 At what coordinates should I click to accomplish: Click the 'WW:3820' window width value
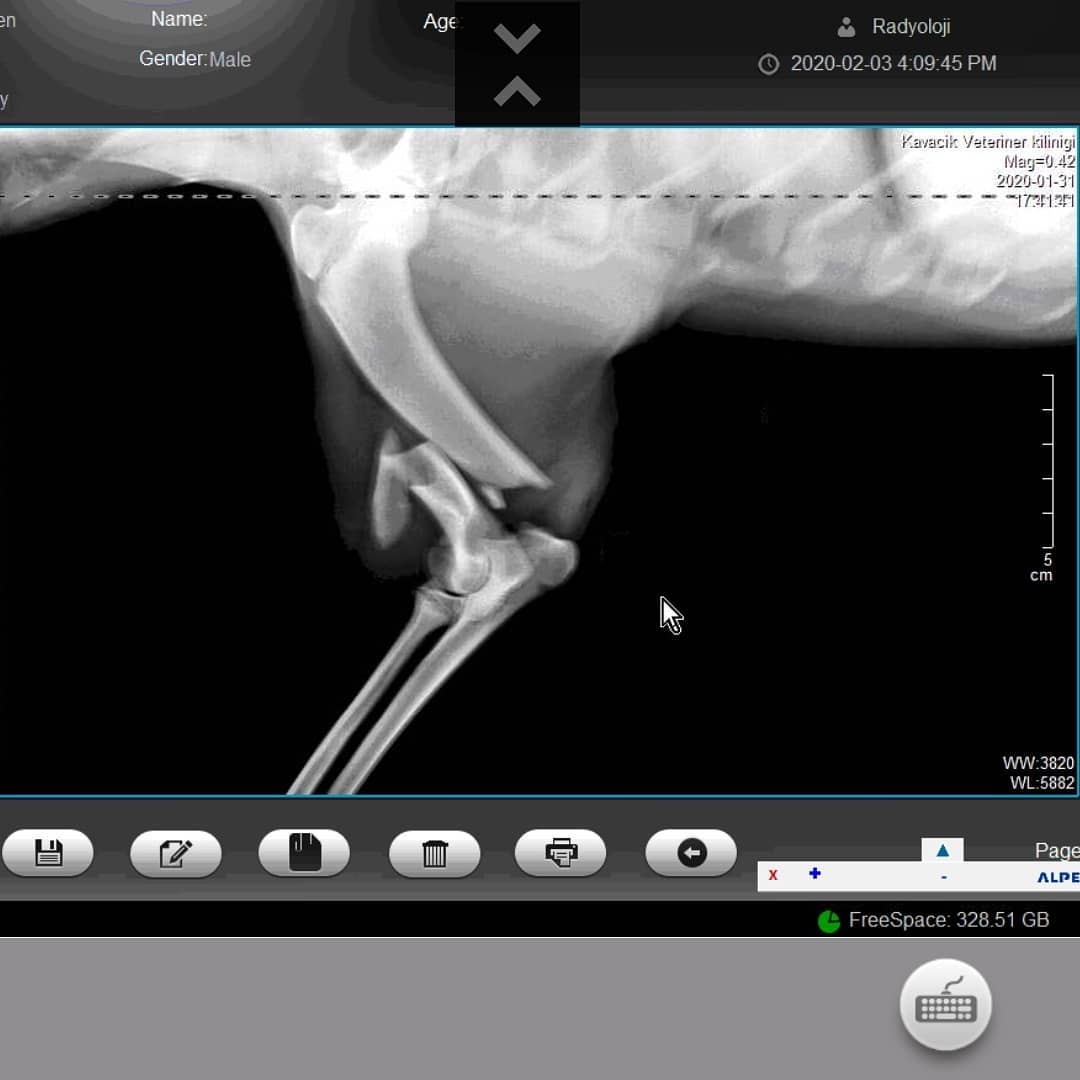(1038, 763)
